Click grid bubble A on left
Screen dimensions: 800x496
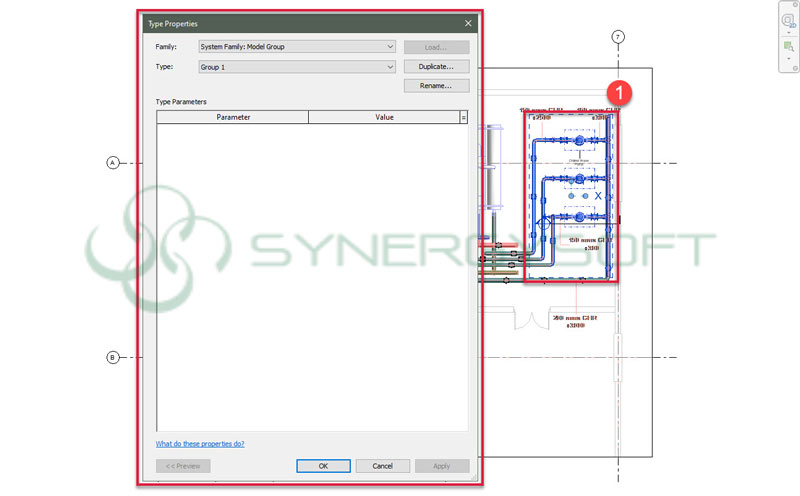coord(113,162)
